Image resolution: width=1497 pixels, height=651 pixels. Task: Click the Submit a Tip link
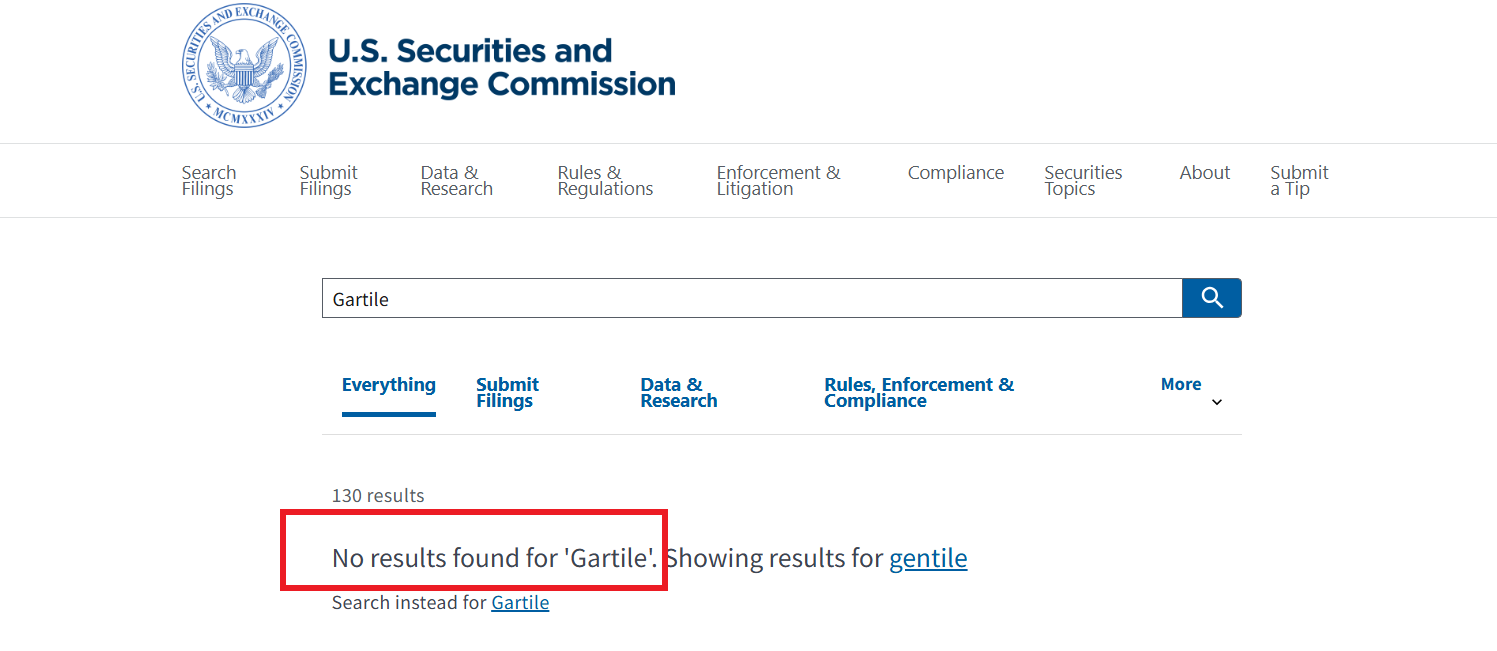[x=1299, y=181]
